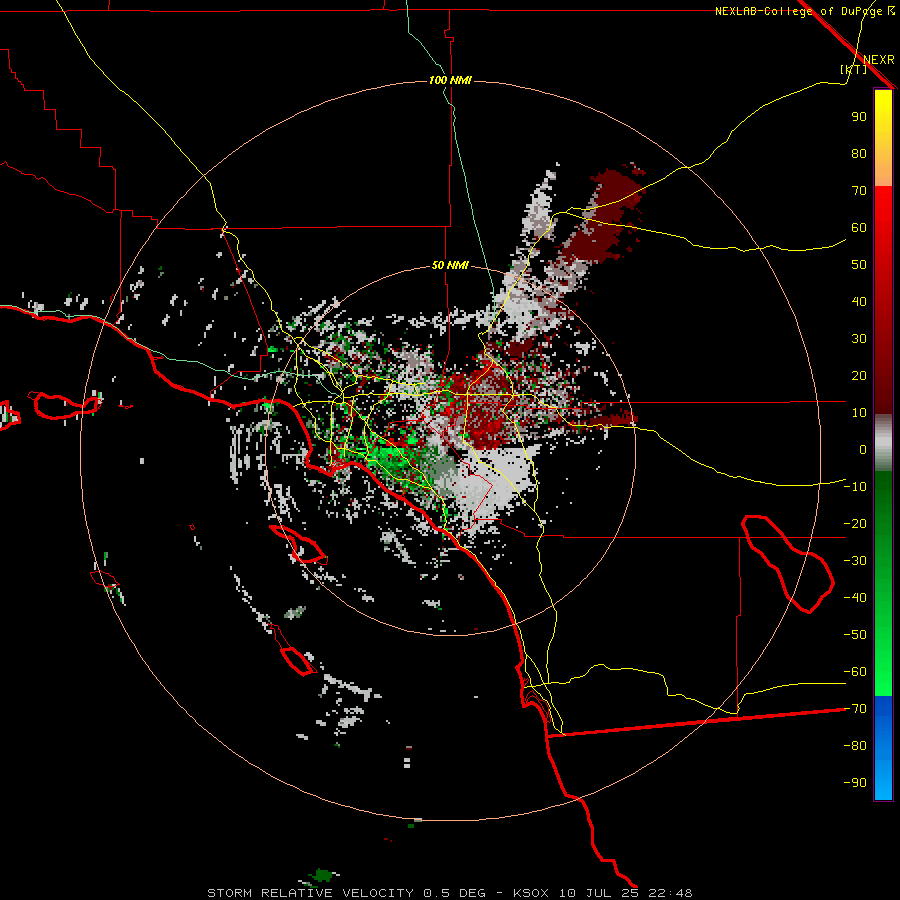900x900 pixels.
Task: Click the 0 knot scale value
Action: point(863,449)
